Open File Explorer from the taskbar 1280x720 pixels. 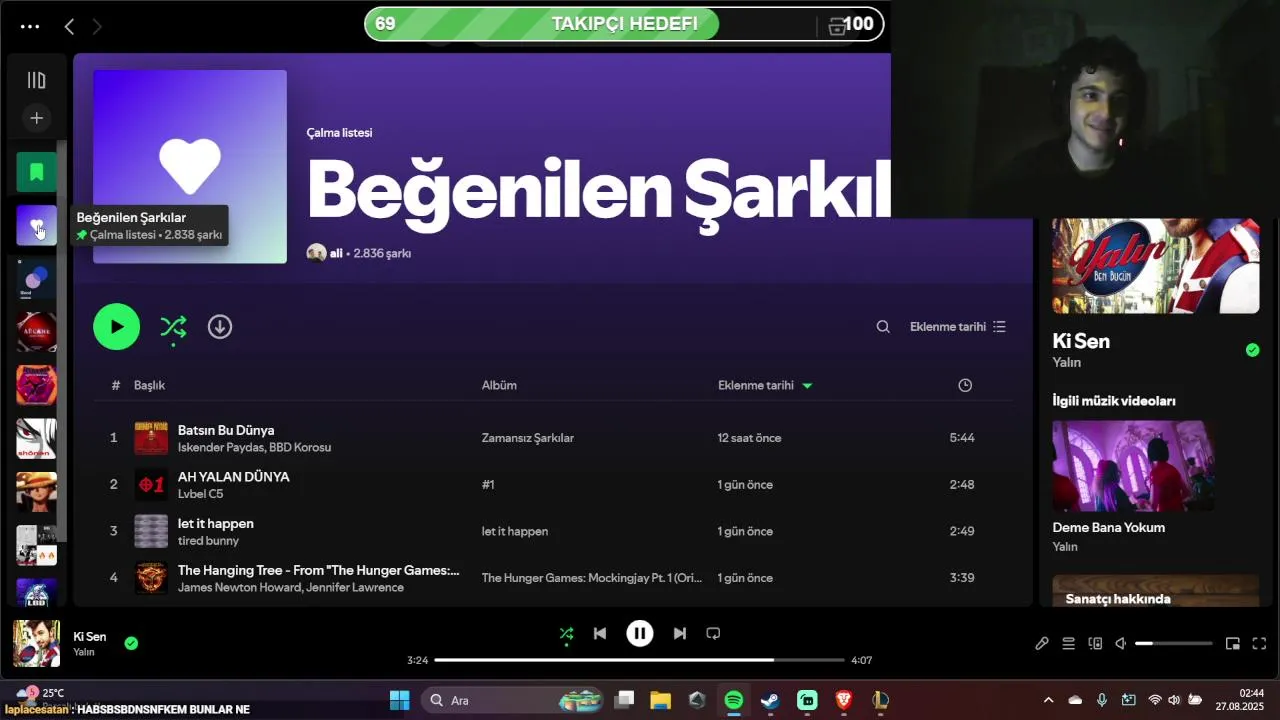tap(660, 700)
